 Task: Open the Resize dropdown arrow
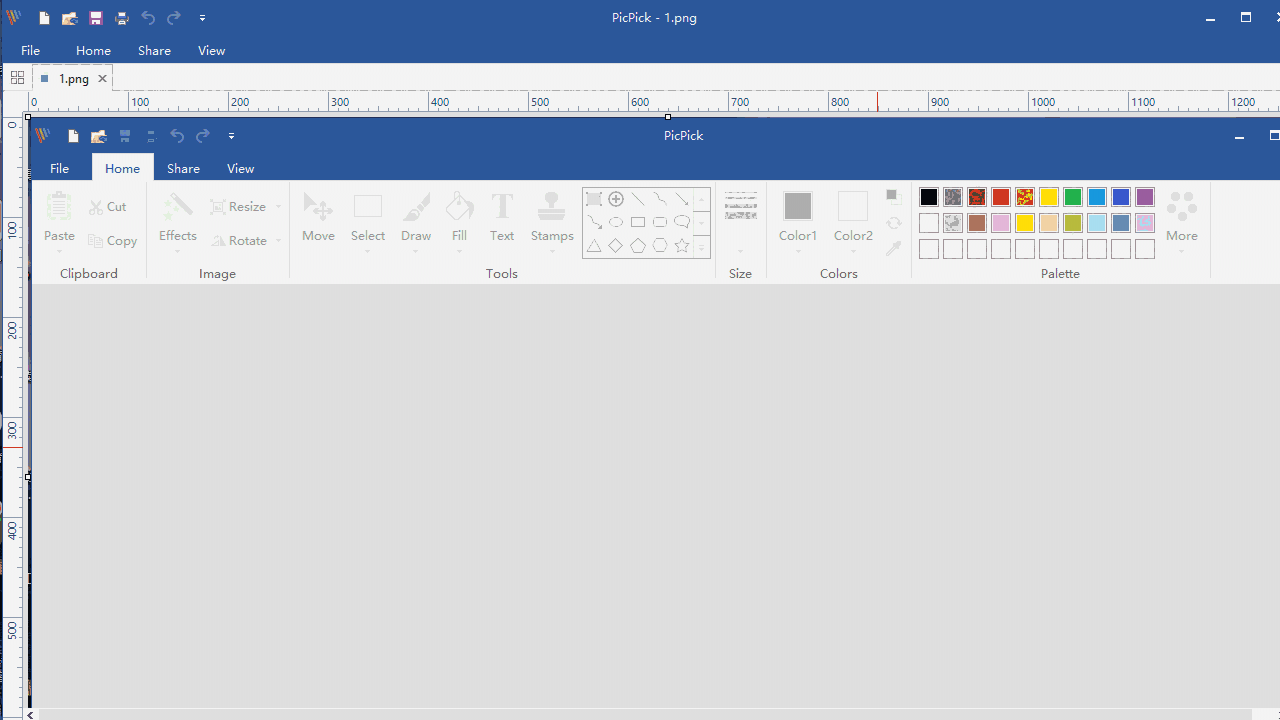278,206
